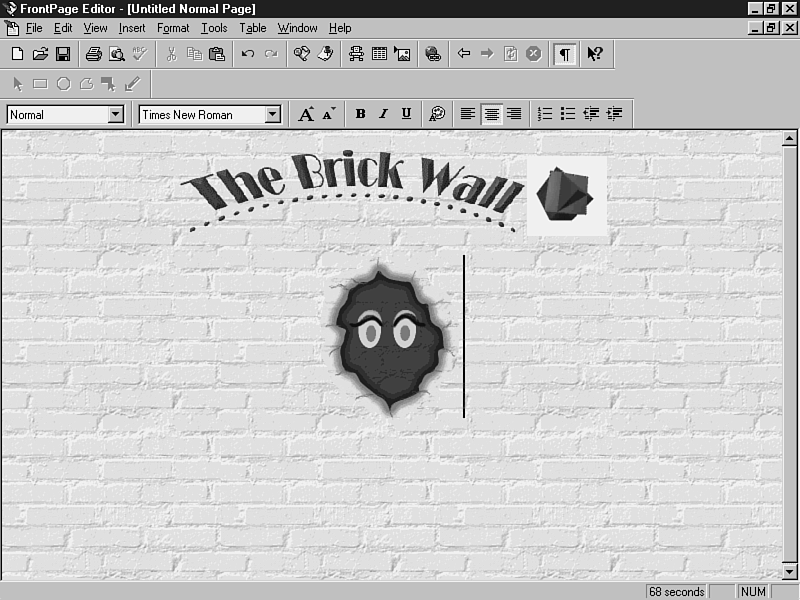Apply Numbered List formatting
This screenshot has width=800, height=600.
545,114
